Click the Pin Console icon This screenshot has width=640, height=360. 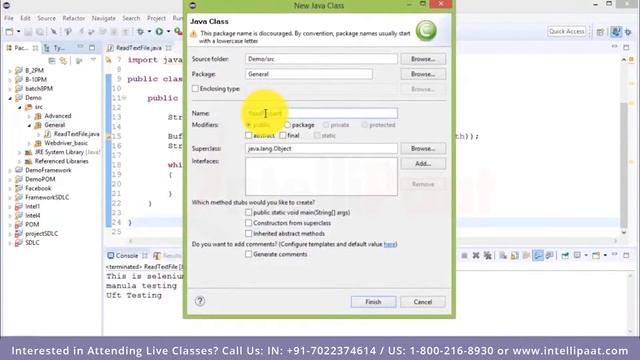click(x=565, y=256)
